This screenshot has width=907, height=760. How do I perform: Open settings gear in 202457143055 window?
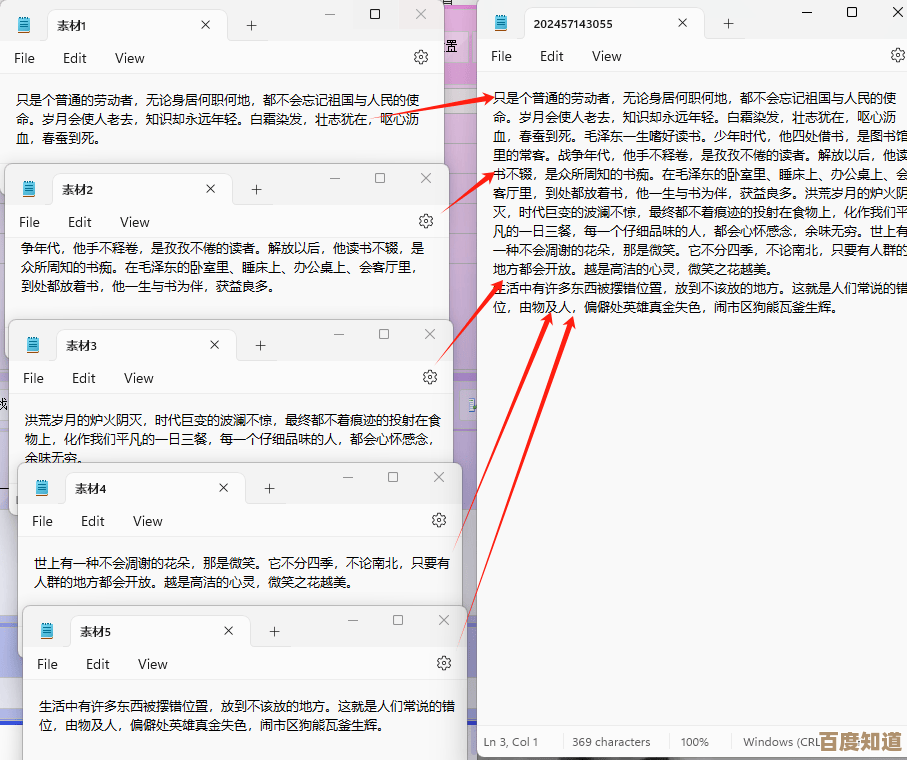[897, 56]
